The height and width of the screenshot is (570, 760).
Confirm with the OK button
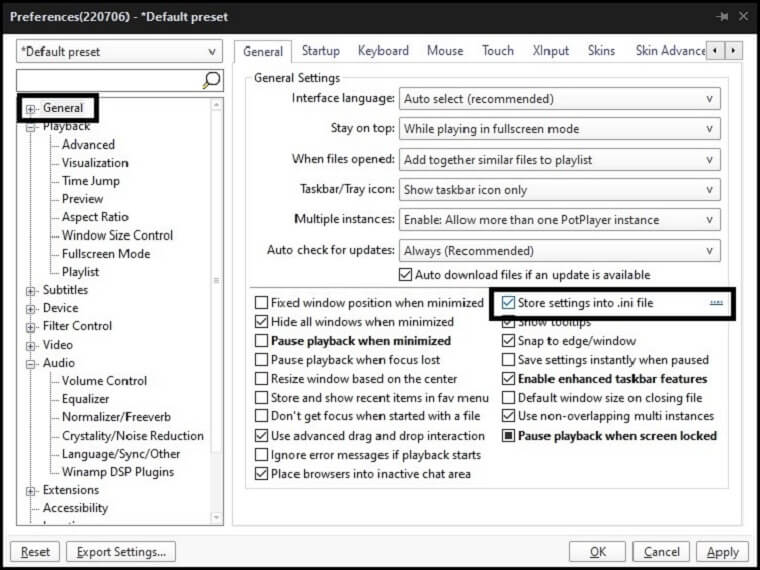click(x=598, y=552)
